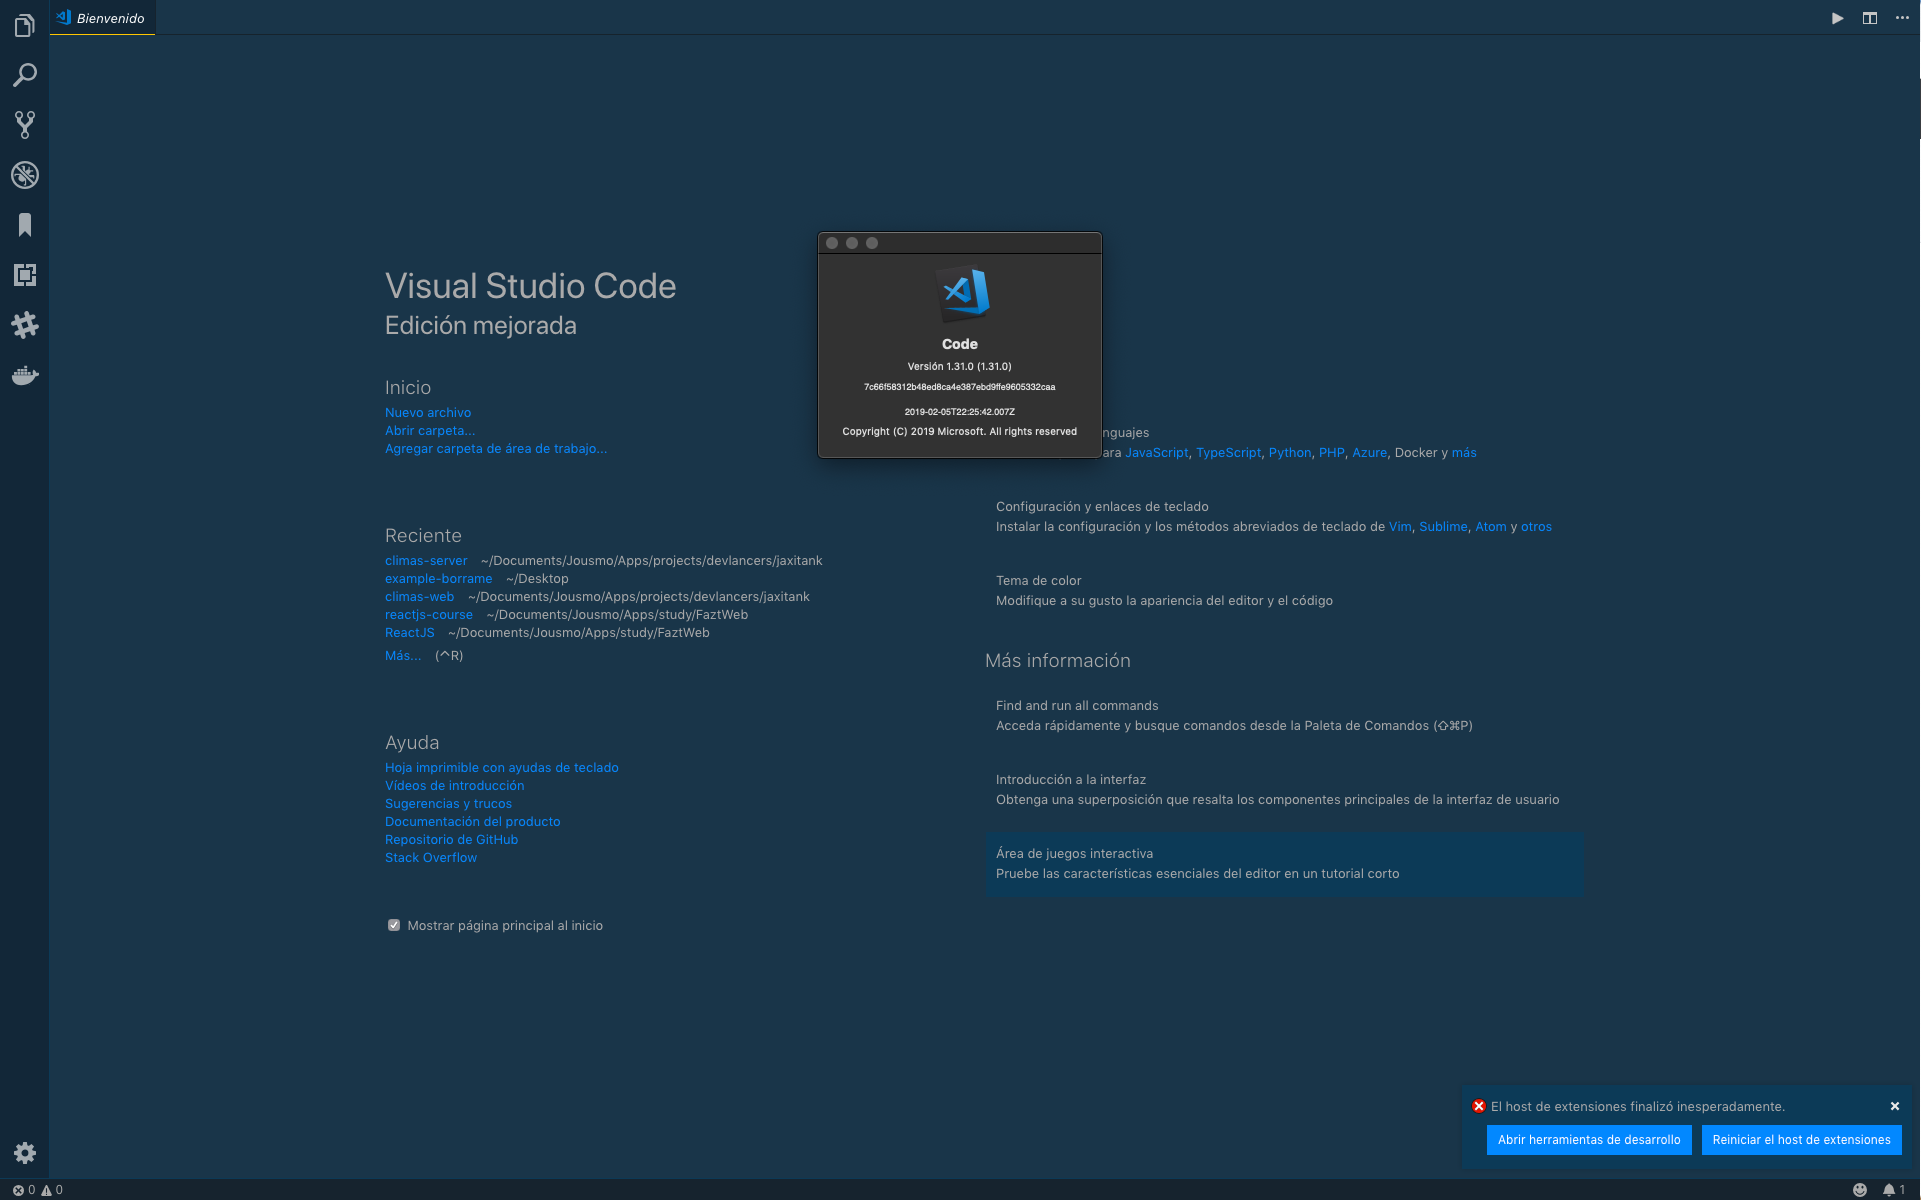Open the More Actions ellipsis menu

tap(1902, 18)
